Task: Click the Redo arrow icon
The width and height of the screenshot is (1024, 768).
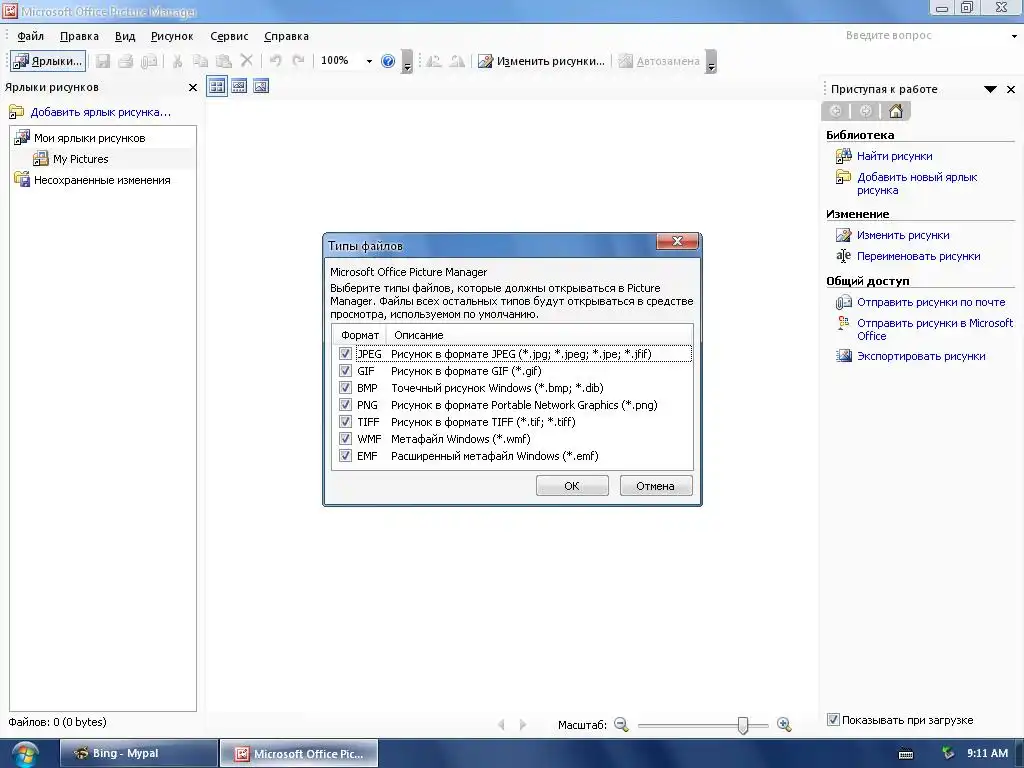Action: tap(298, 61)
